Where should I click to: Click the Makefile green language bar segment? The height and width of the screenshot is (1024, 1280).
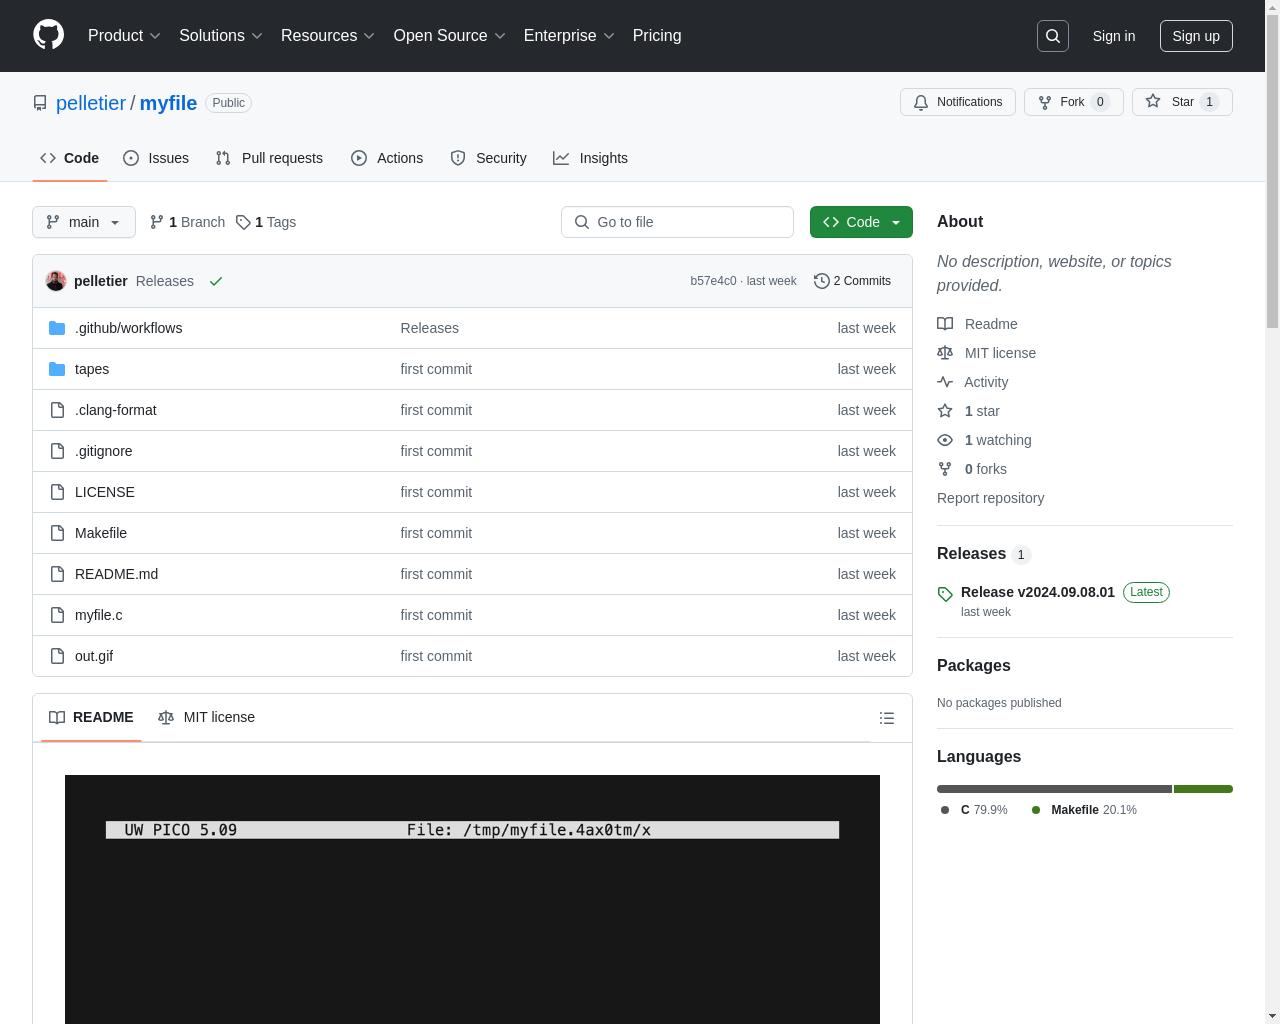pyautogui.click(x=1203, y=789)
